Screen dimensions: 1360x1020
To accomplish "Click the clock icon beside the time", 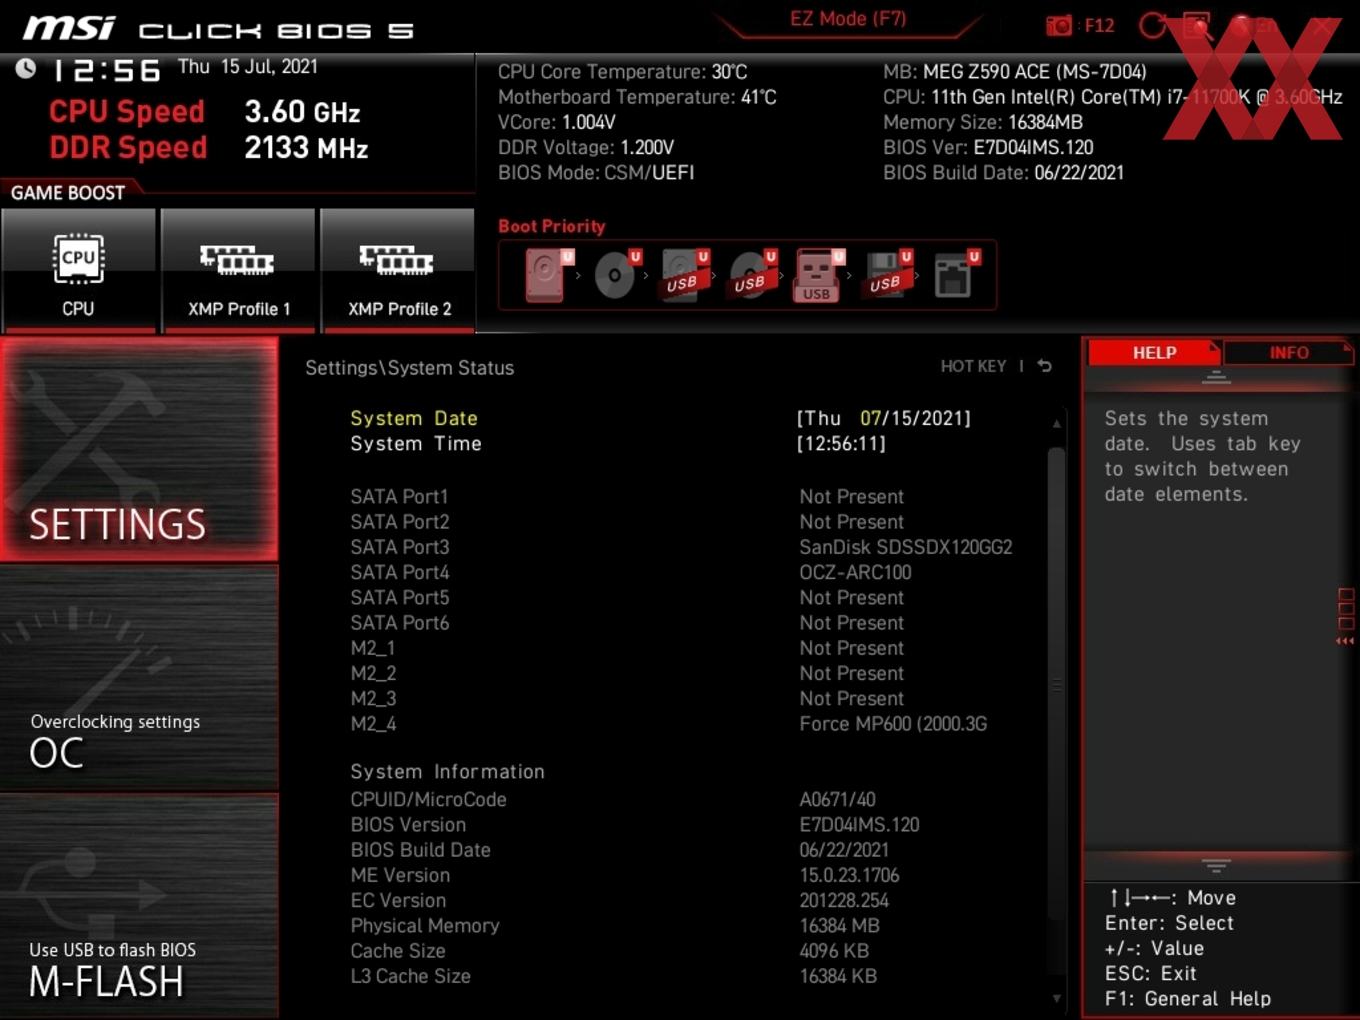I will click(x=25, y=68).
